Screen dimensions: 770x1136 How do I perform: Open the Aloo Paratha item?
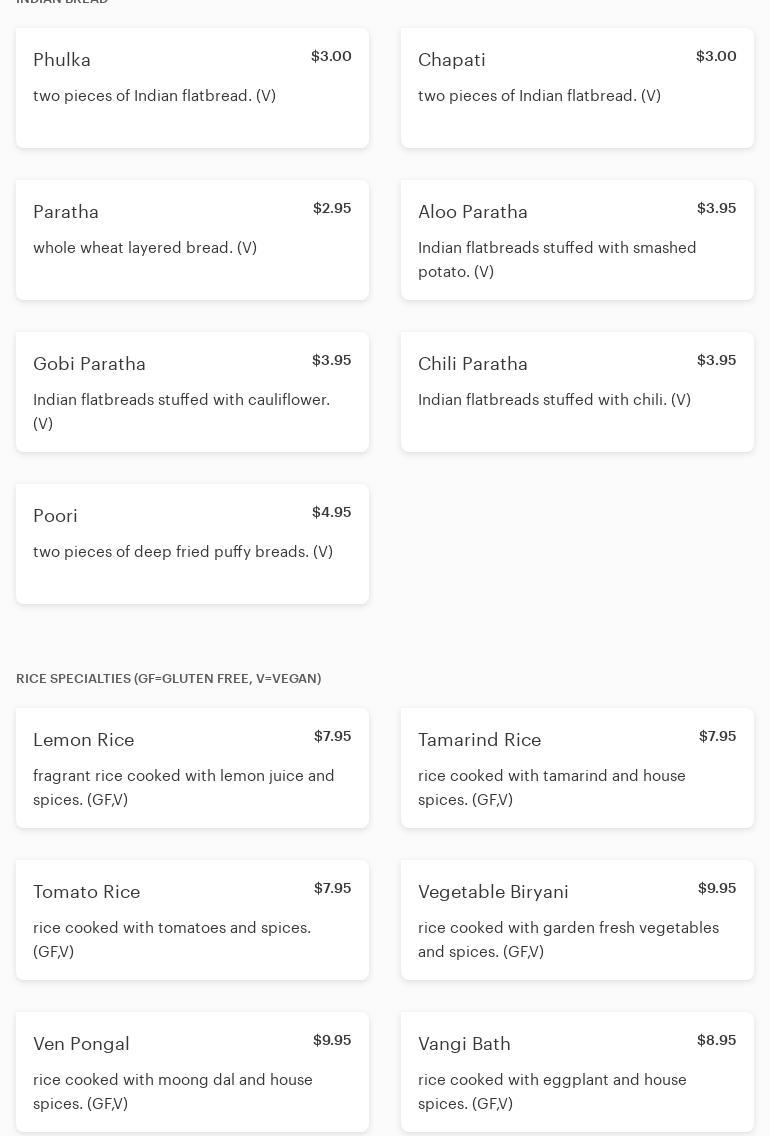pyautogui.click(x=577, y=240)
